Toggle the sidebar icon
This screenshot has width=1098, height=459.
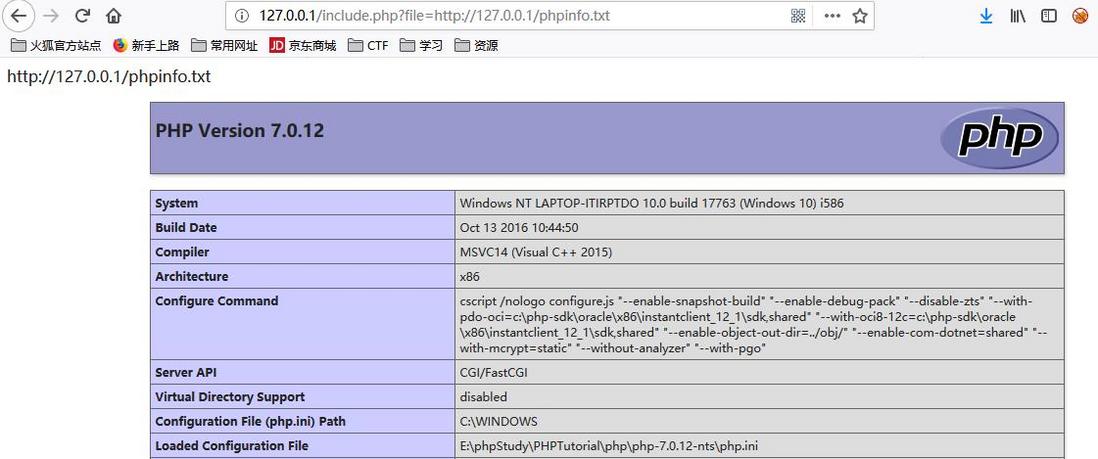pos(1048,15)
